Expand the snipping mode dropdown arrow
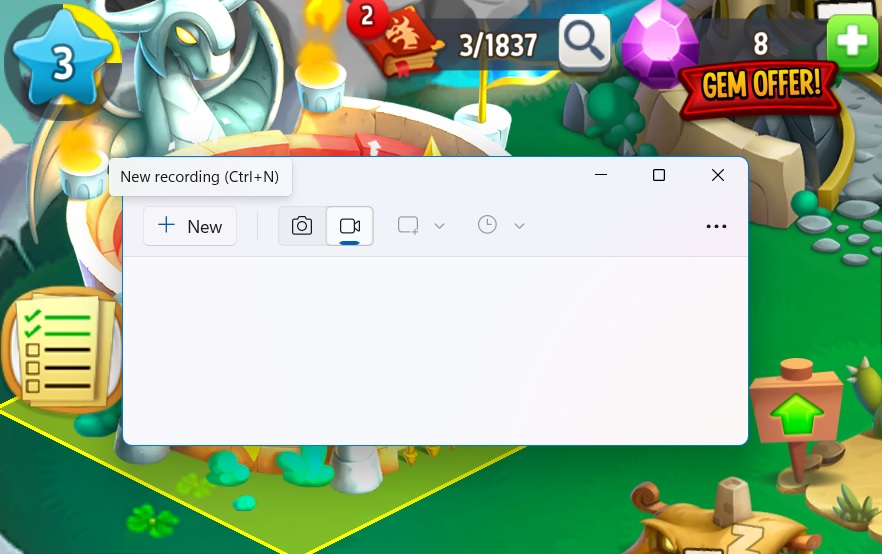Viewport: 882px width, 554px height. (x=439, y=226)
